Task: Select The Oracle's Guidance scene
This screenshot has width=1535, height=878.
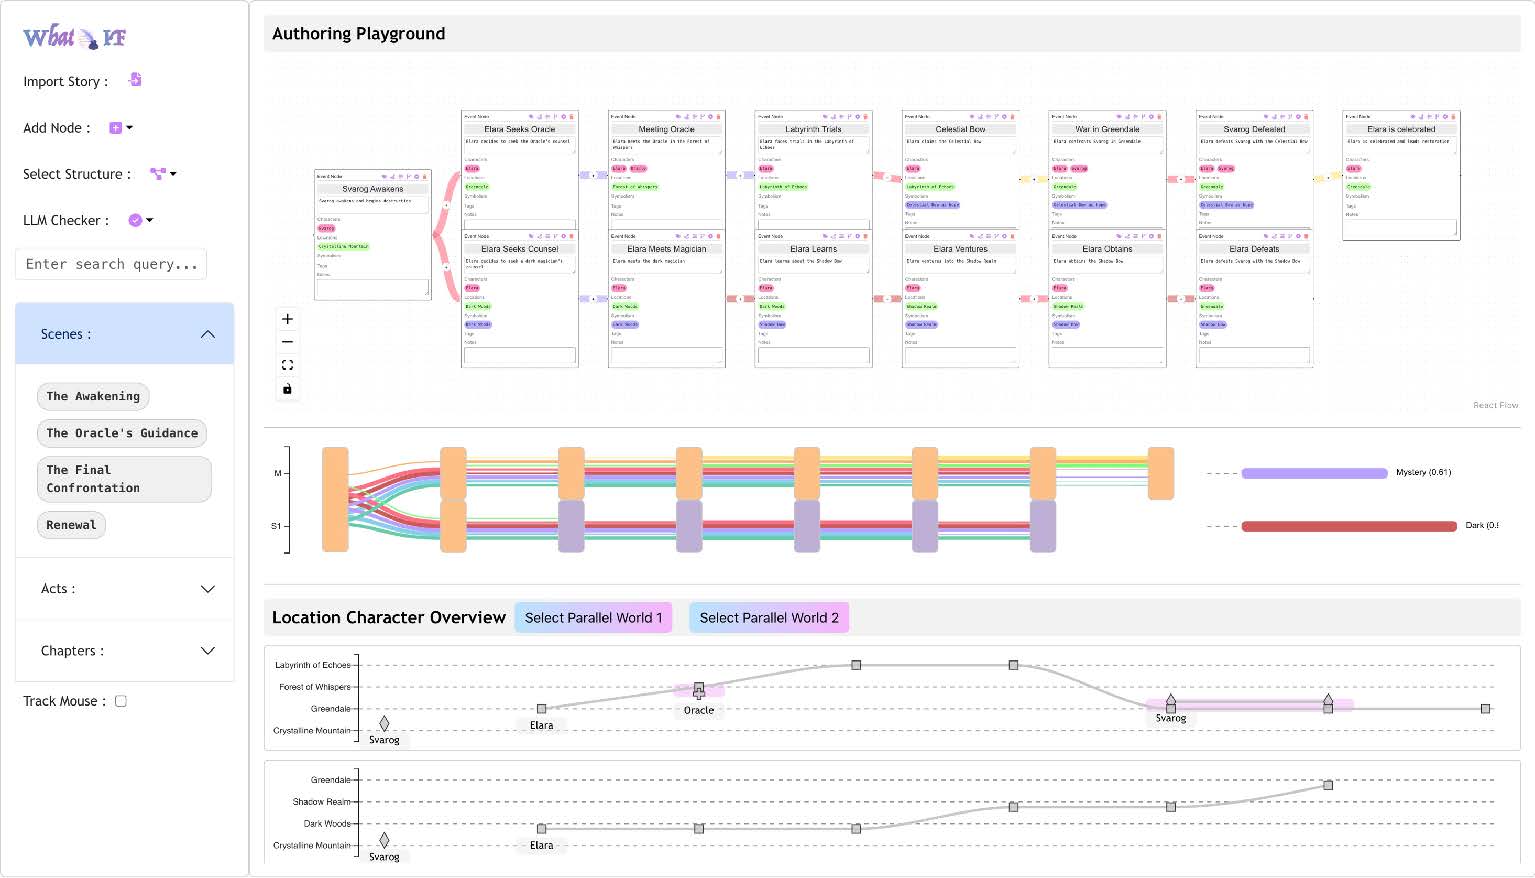Action: pos(122,433)
